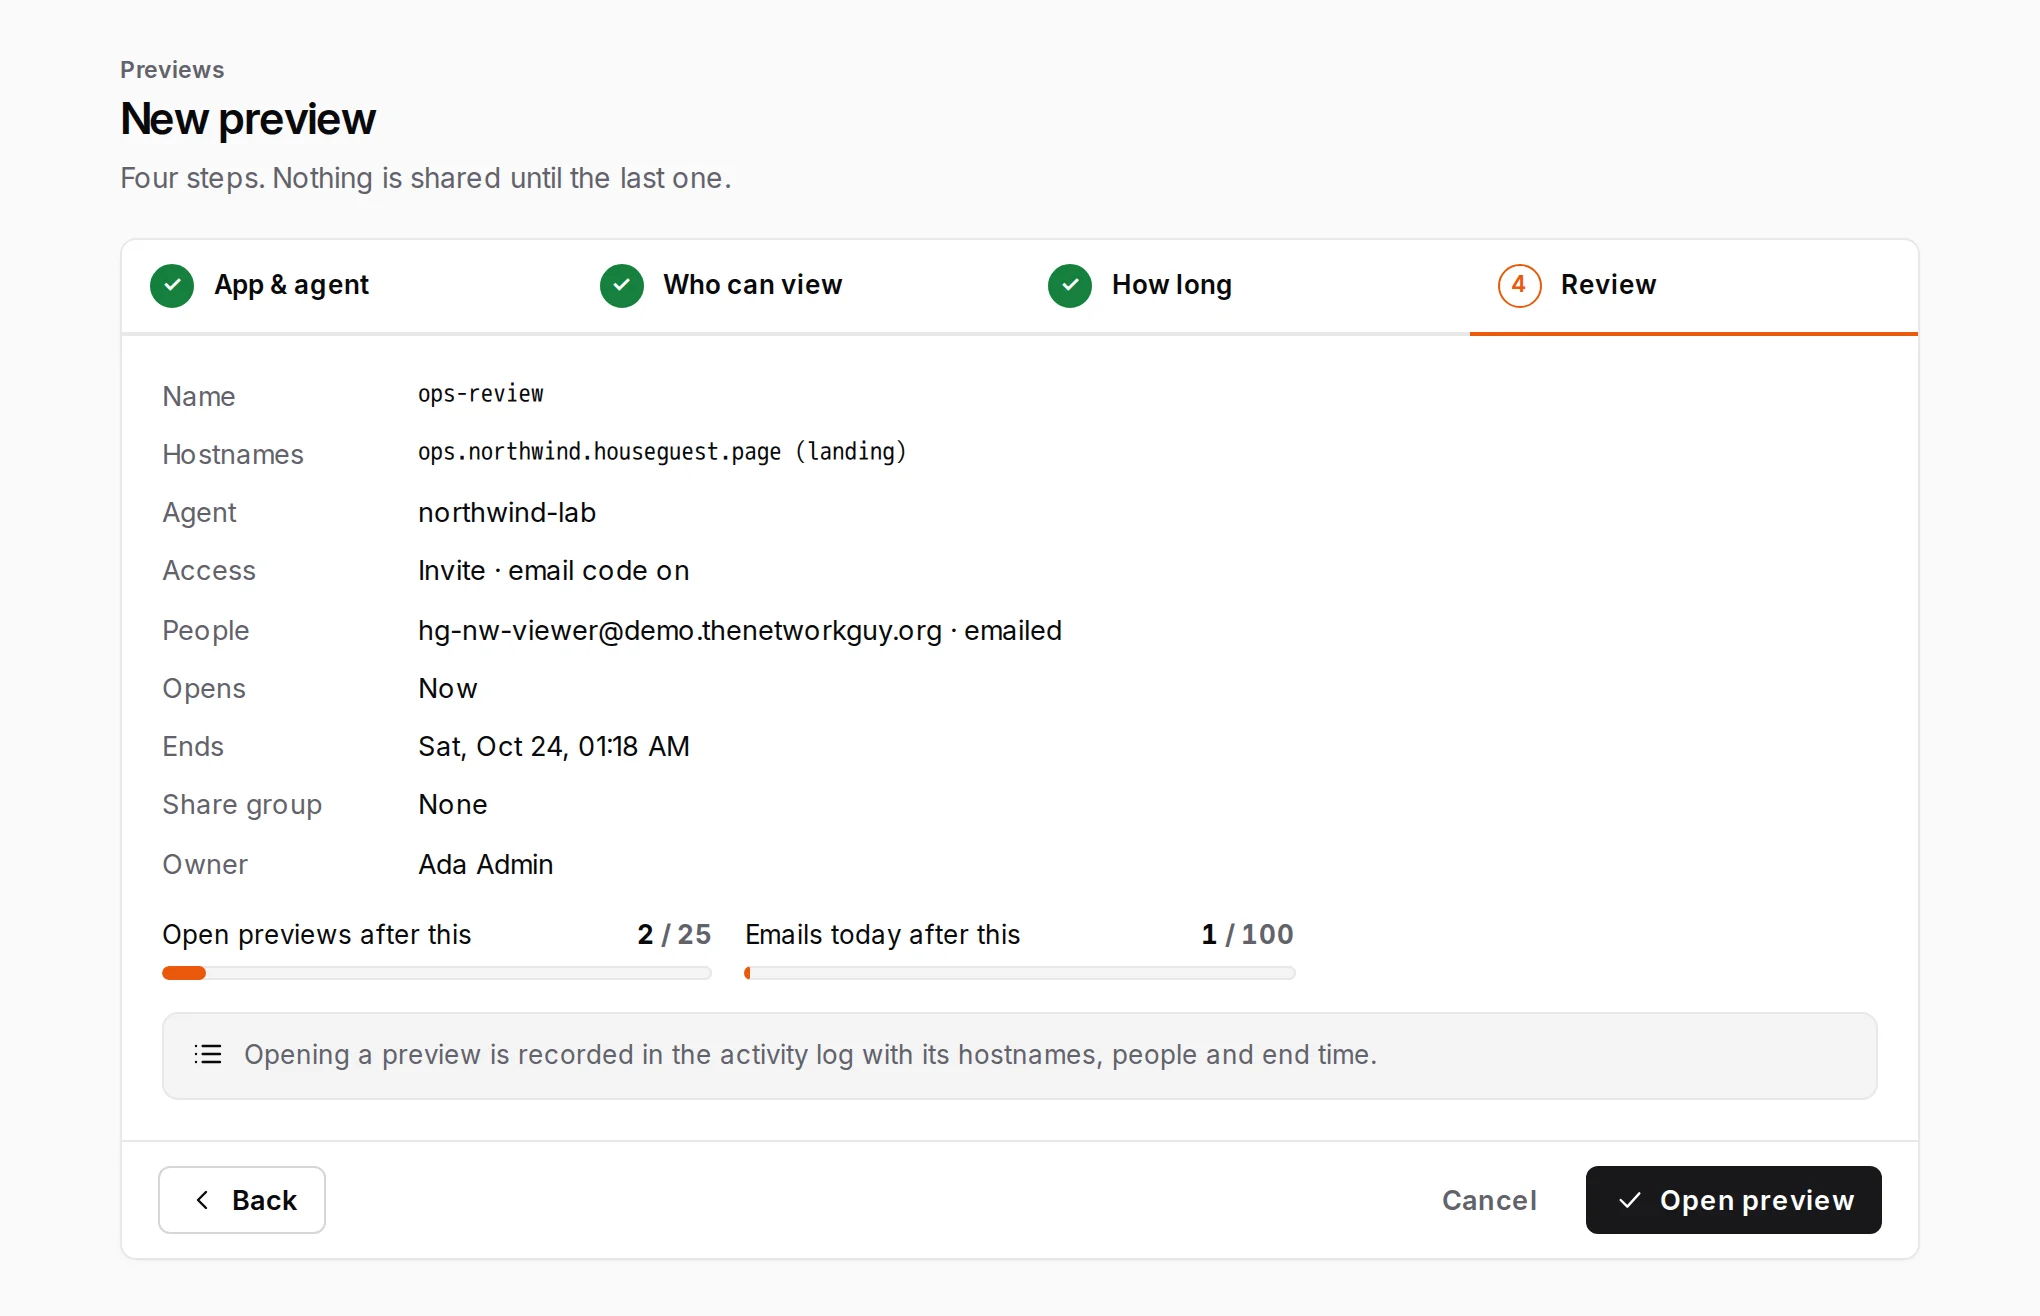Click the Previews breadcrumb link
Viewport: 2040px width, 1316px height.
(172, 70)
